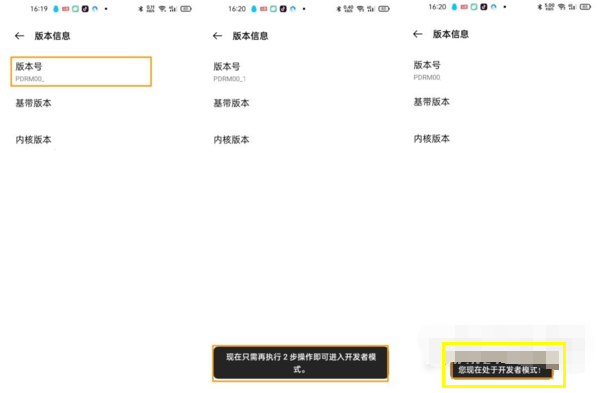The height and width of the screenshot is (393, 604).
Task: Tap cellular signal icon in right status bar
Action: coord(572,7)
